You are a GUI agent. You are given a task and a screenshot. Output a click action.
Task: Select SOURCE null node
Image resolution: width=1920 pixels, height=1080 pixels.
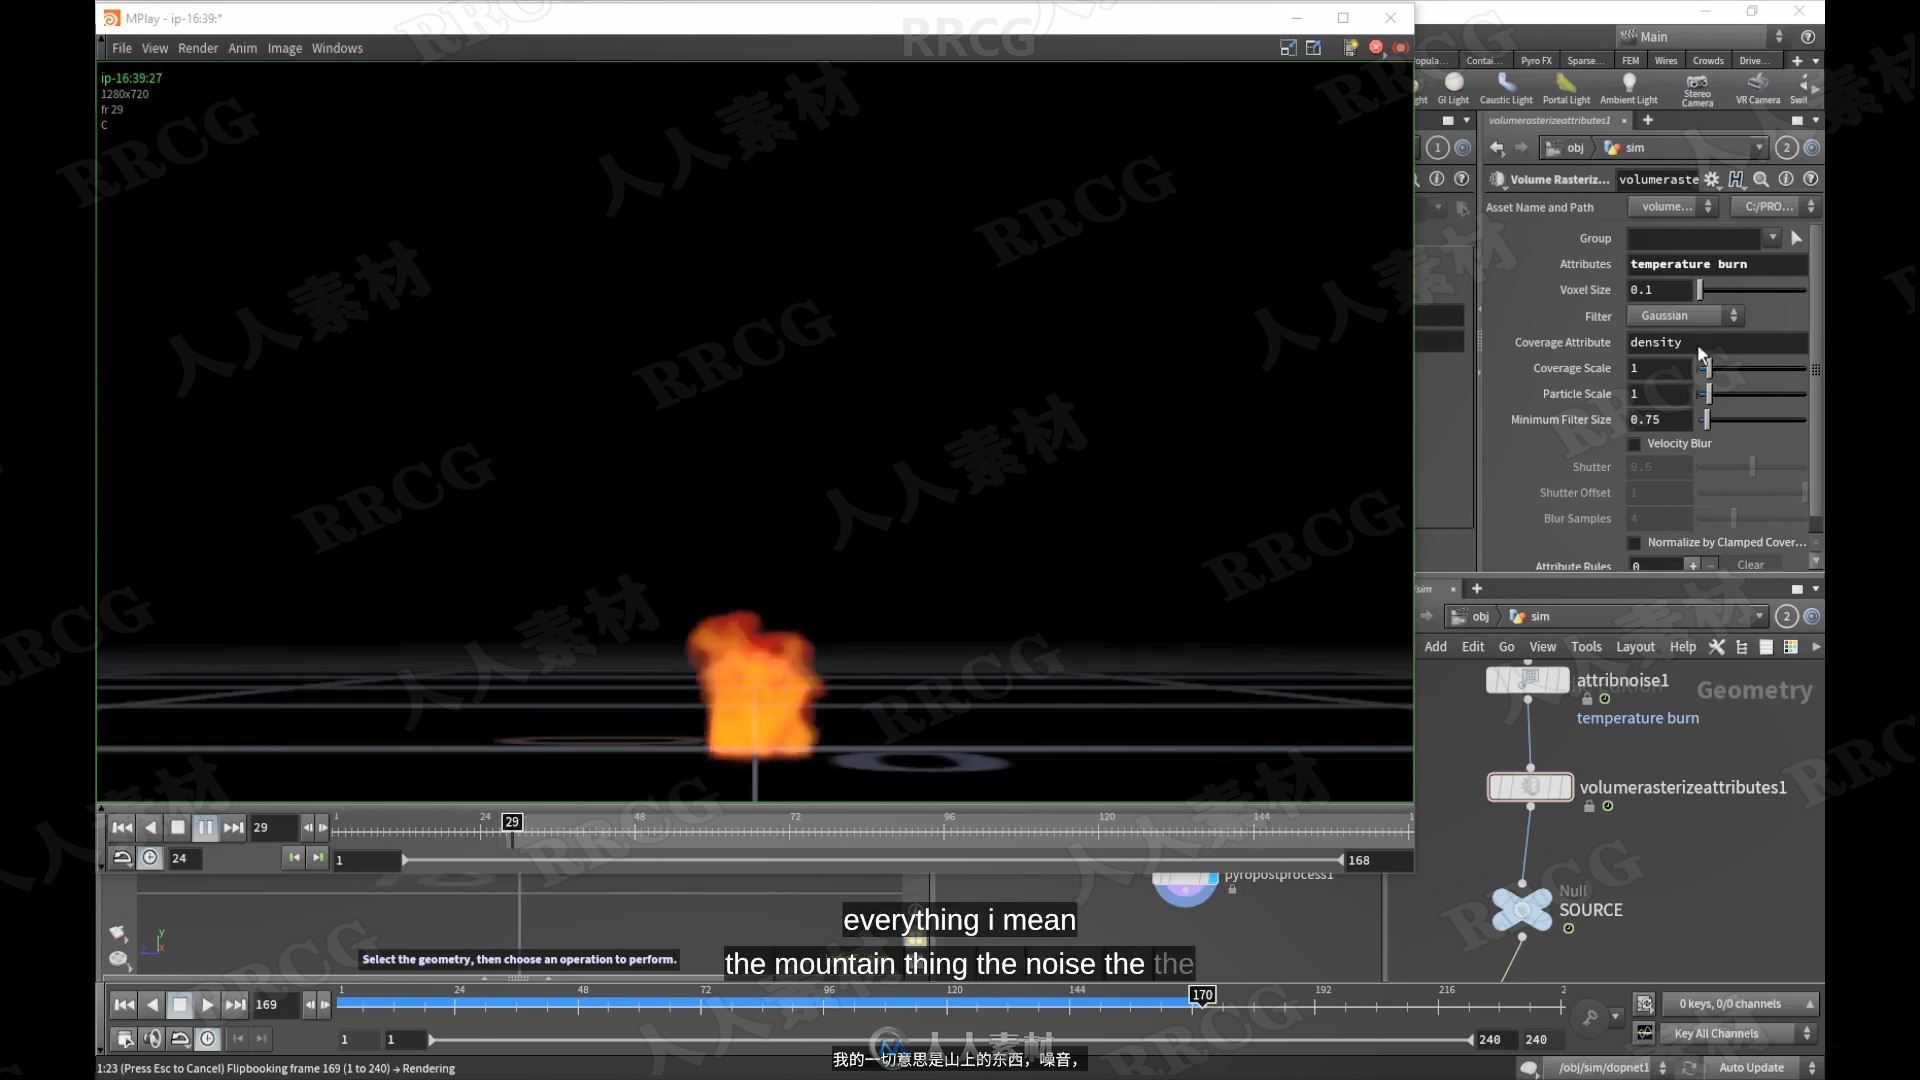click(1522, 909)
